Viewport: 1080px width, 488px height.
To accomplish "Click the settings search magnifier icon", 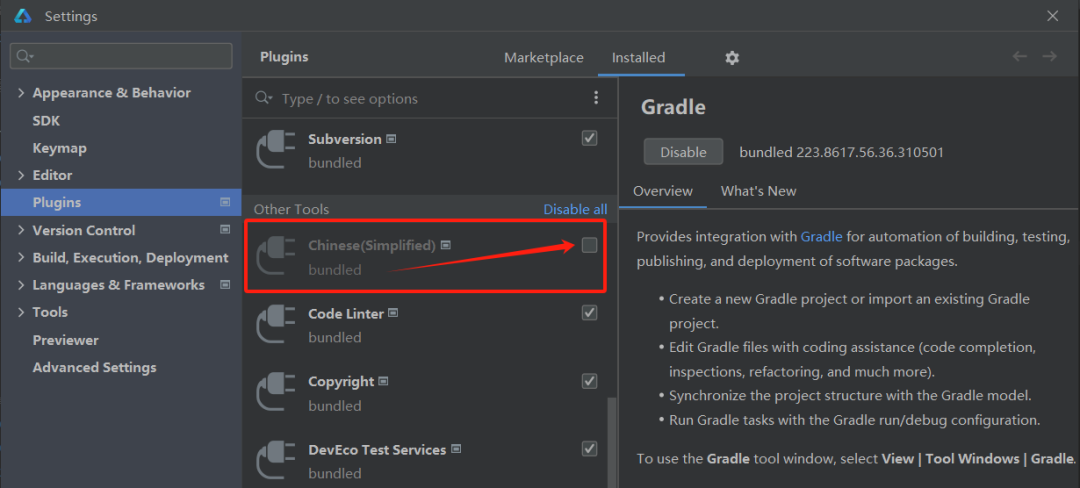I will click(25, 56).
